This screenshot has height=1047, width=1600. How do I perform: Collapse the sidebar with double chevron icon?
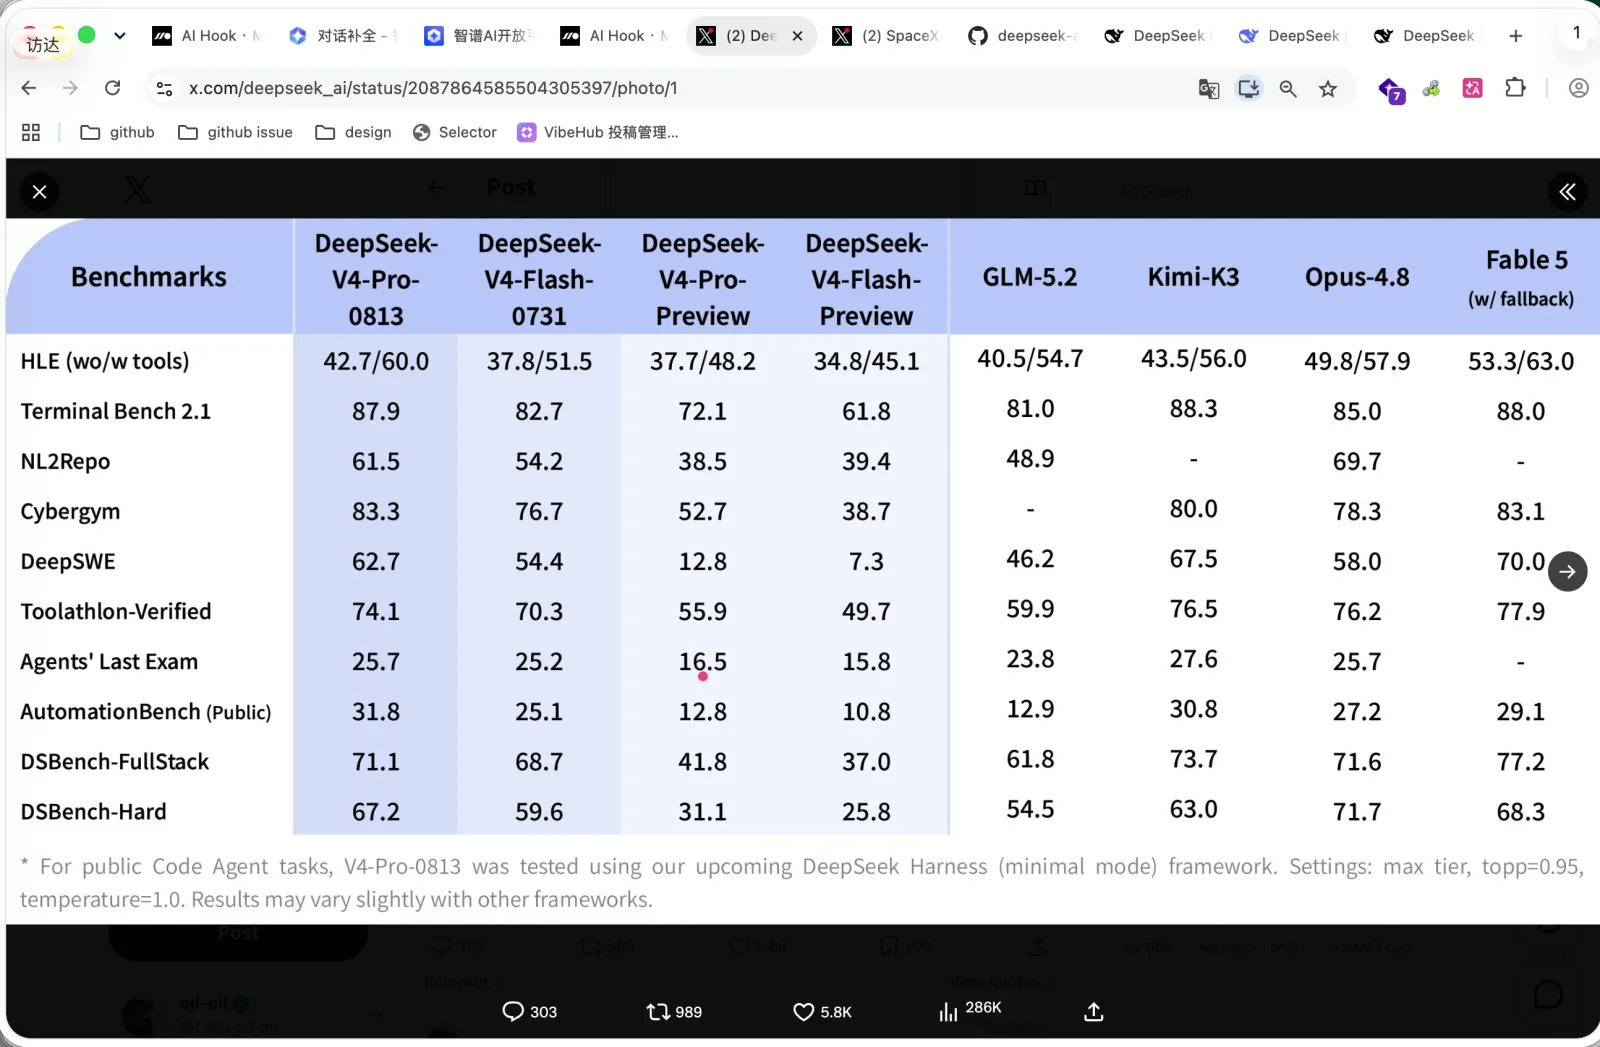pos(1567,191)
